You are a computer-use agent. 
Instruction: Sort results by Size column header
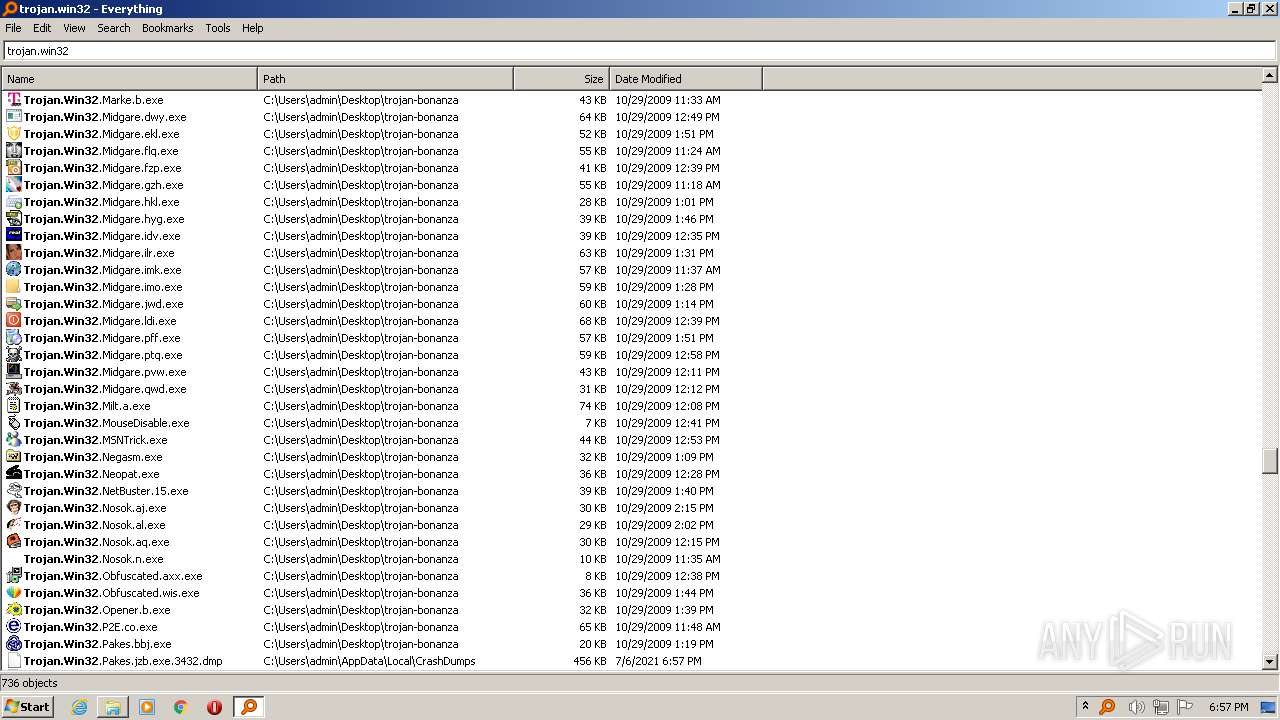pos(561,79)
